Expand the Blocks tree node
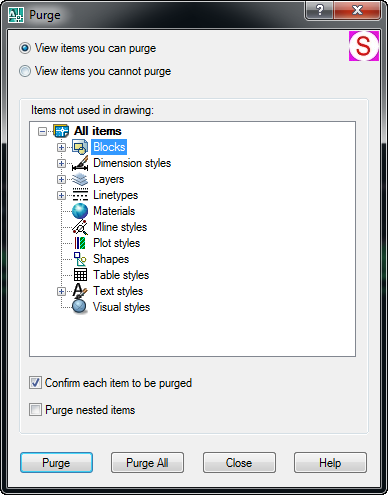Viewport: 388px width, 495px height. tap(61, 147)
